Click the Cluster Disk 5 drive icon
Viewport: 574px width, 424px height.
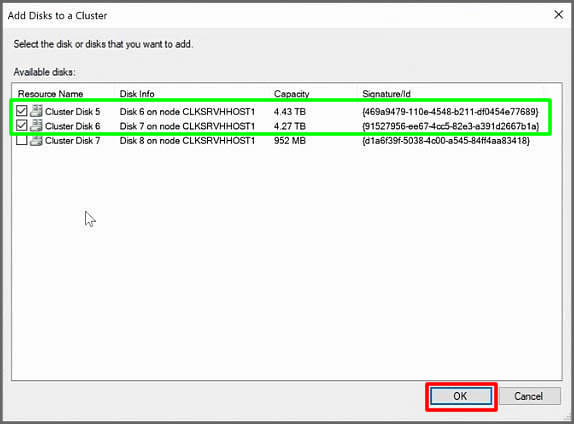tap(36, 111)
